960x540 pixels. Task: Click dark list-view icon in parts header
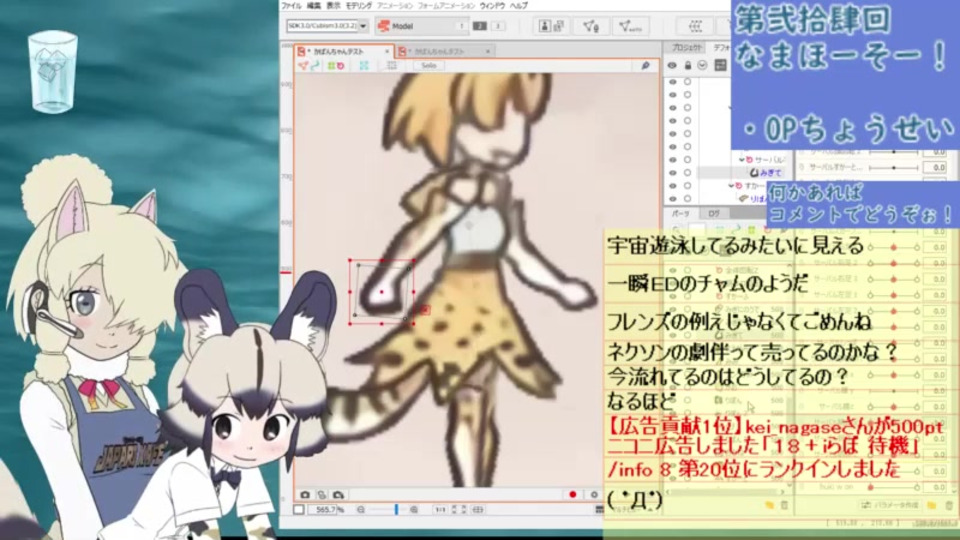(720, 65)
